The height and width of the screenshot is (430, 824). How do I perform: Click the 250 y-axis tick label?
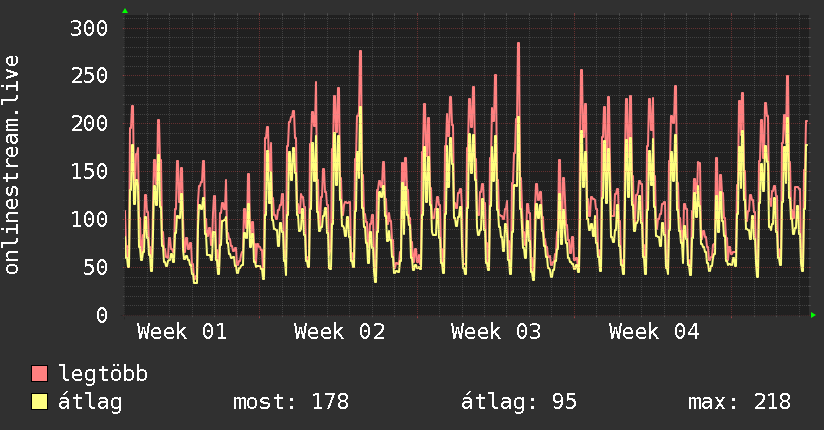point(89,76)
